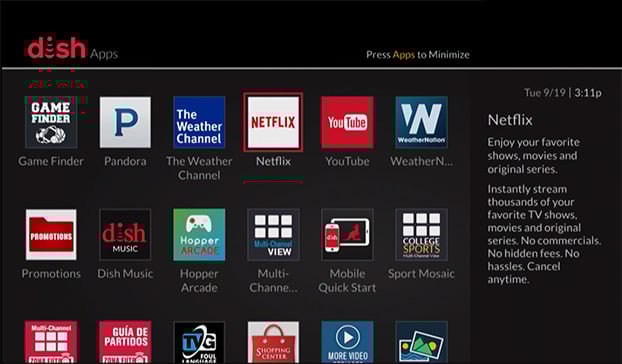Launch the TVG Foul Language app
The image size is (622, 364).
(x=199, y=342)
